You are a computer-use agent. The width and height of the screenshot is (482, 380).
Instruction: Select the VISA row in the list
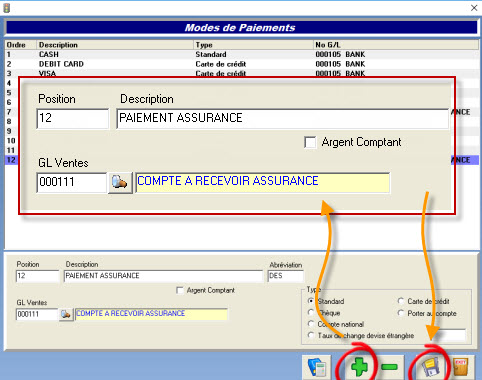[242, 73]
